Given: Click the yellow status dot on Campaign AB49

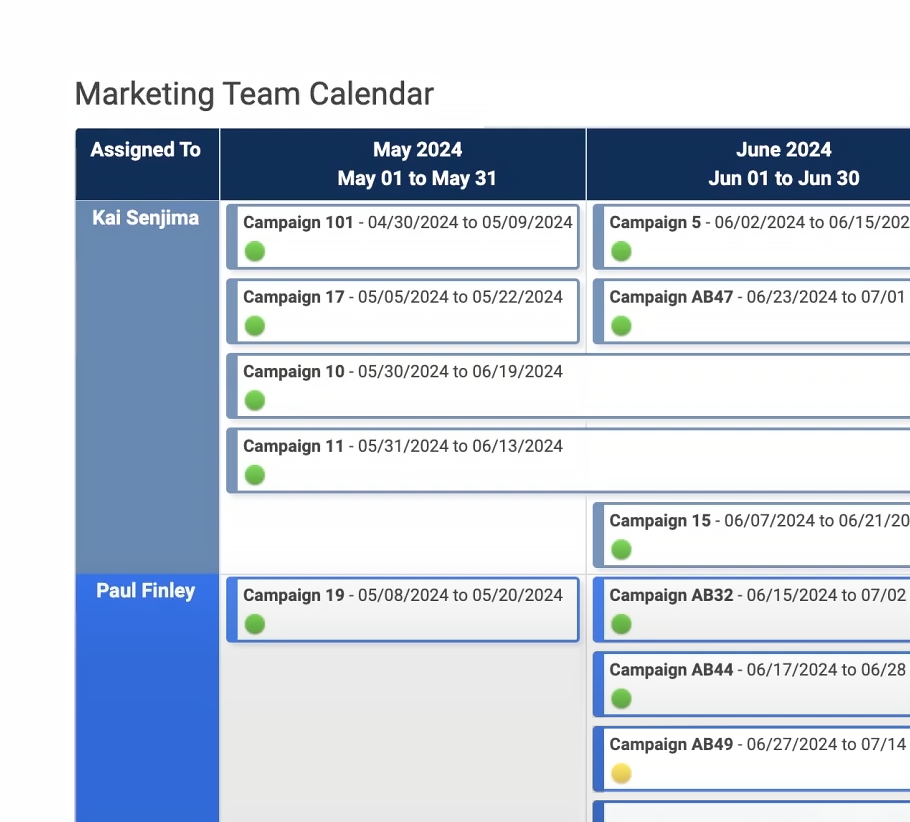Looking at the screenshot, I should [x=621, y=773].
